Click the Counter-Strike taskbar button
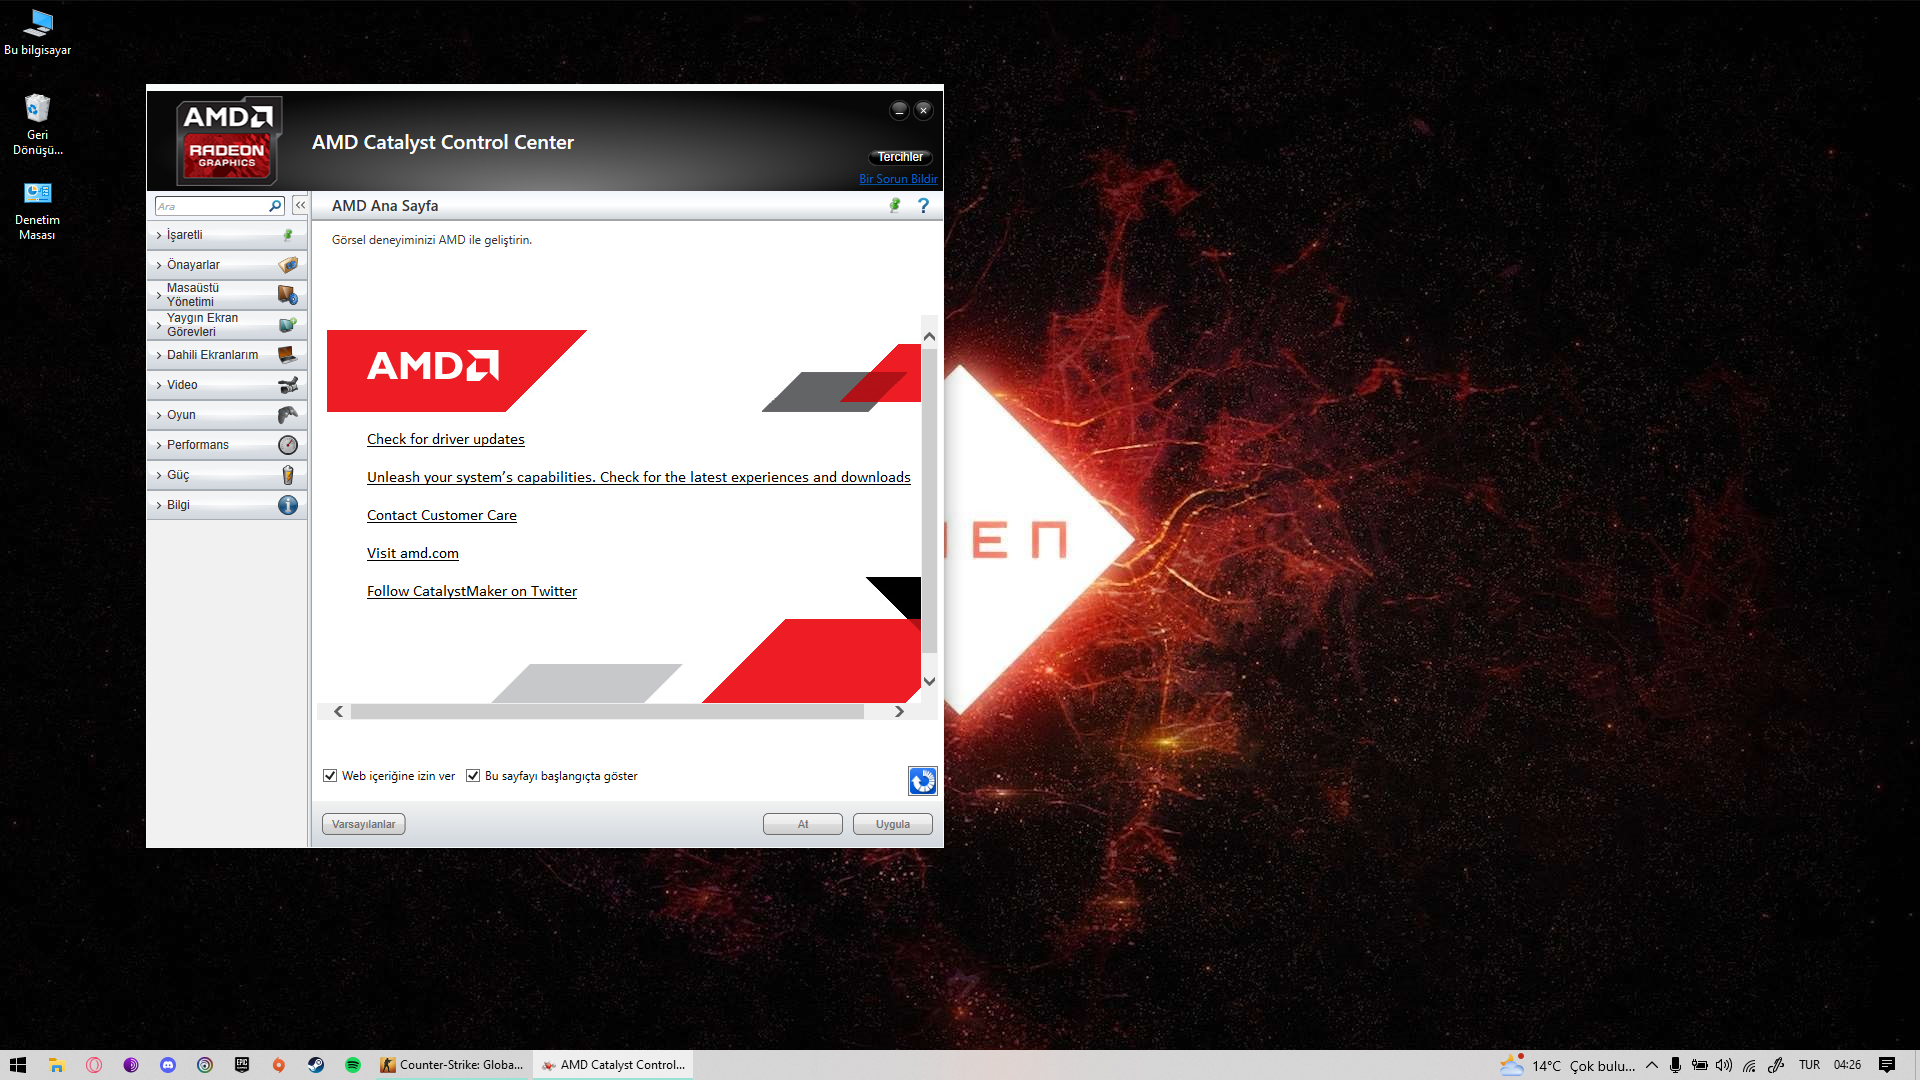The width and height of the screenshot is (1920, 1080). [x=452, y=1065]
